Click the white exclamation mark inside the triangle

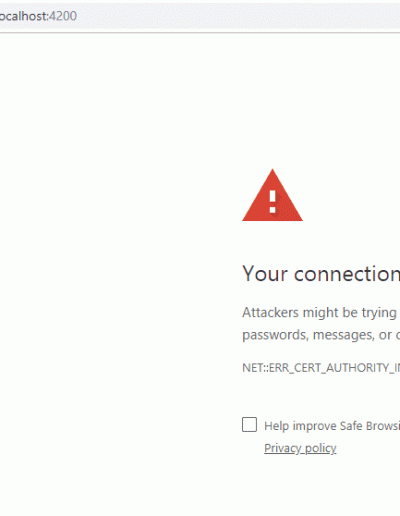point(273,201)
